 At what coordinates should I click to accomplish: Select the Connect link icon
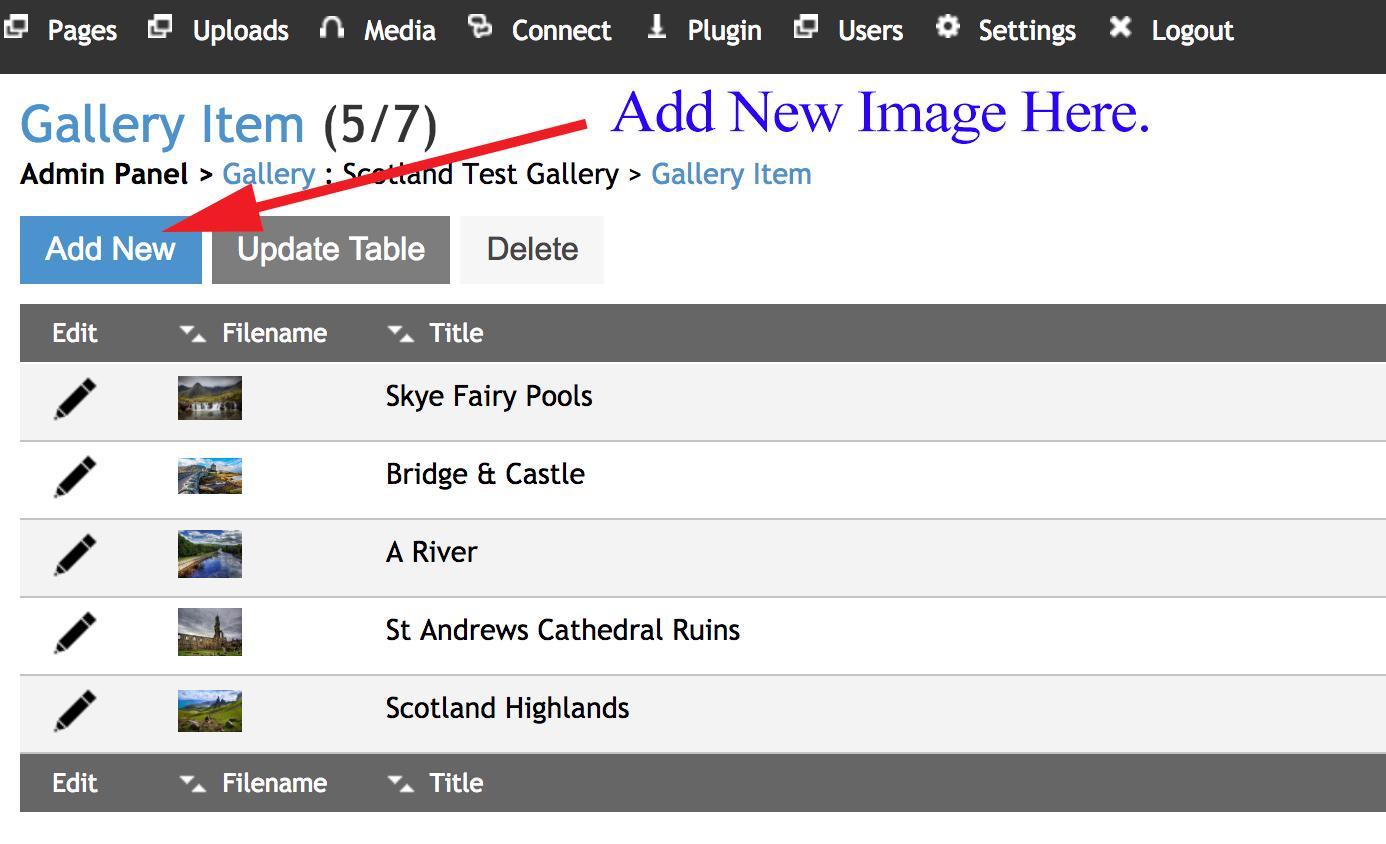[481, 25]
